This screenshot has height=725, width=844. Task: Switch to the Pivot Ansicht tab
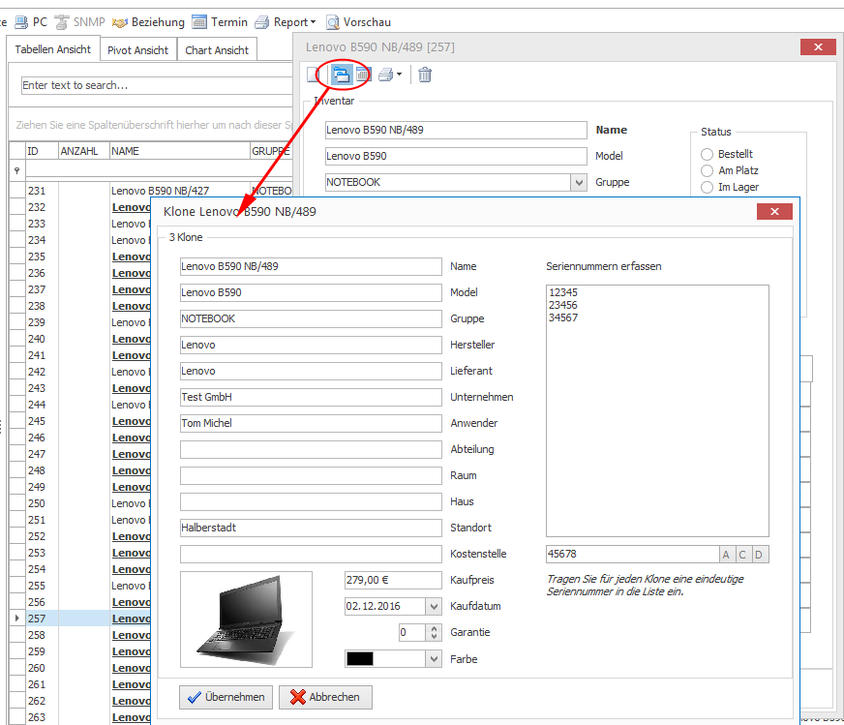pyautogui.click(x=138, y=50)
